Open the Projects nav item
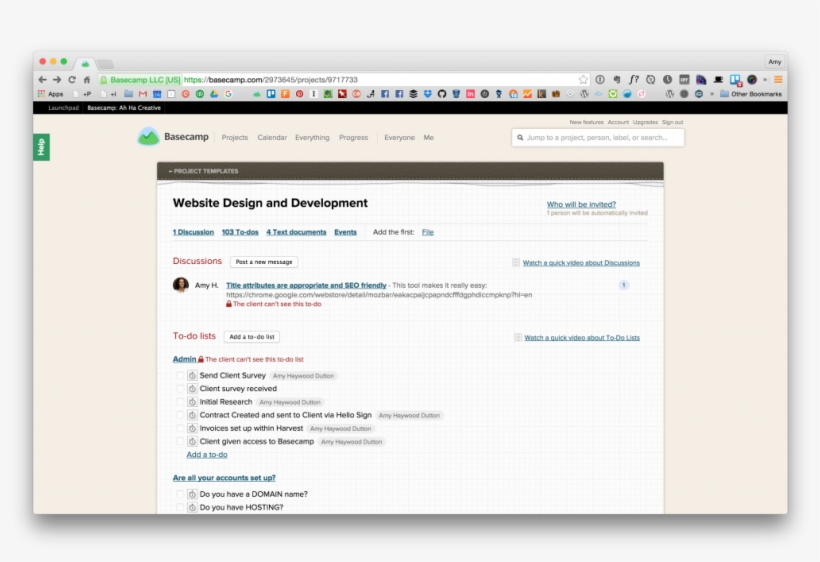Image resolution: width=820 pixels, height=562 pixels. pos(235,137)
